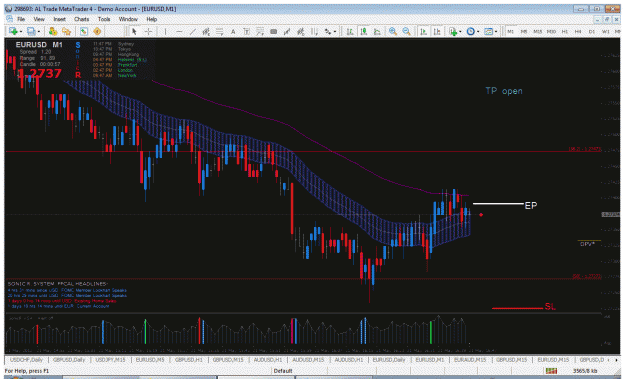Expand the Templates dropdown arrow
Viewport: 625px width, 379px height.
click(x=495, y=32)
